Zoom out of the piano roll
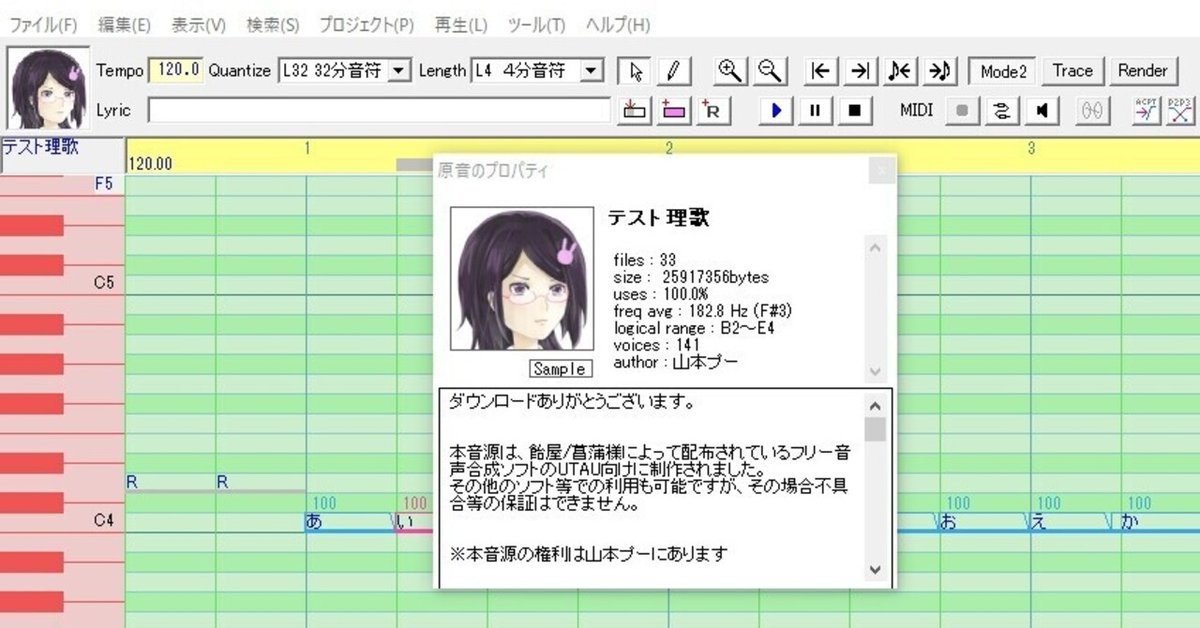The image size is (1200, 628). point(767,71)
